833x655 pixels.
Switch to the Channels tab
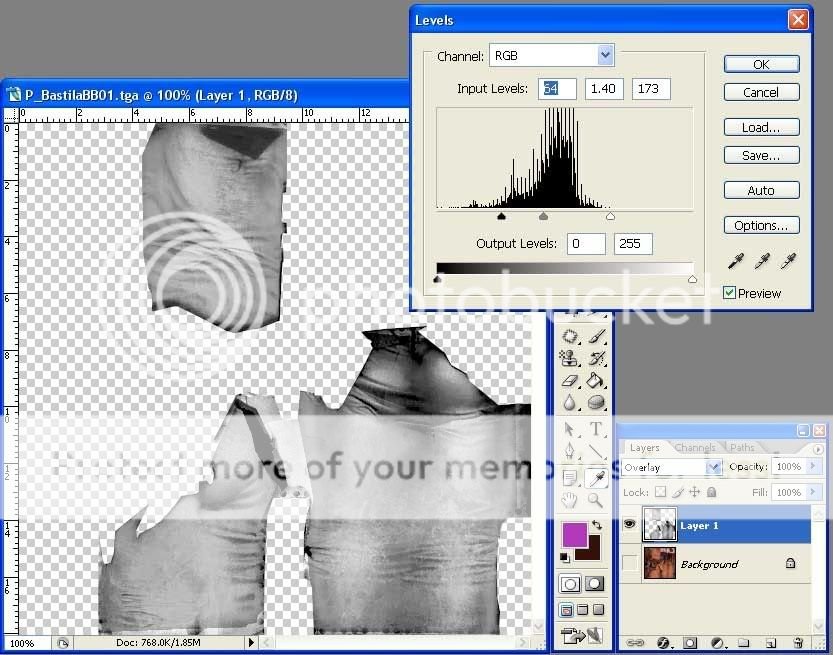click(x=695, y=448)
